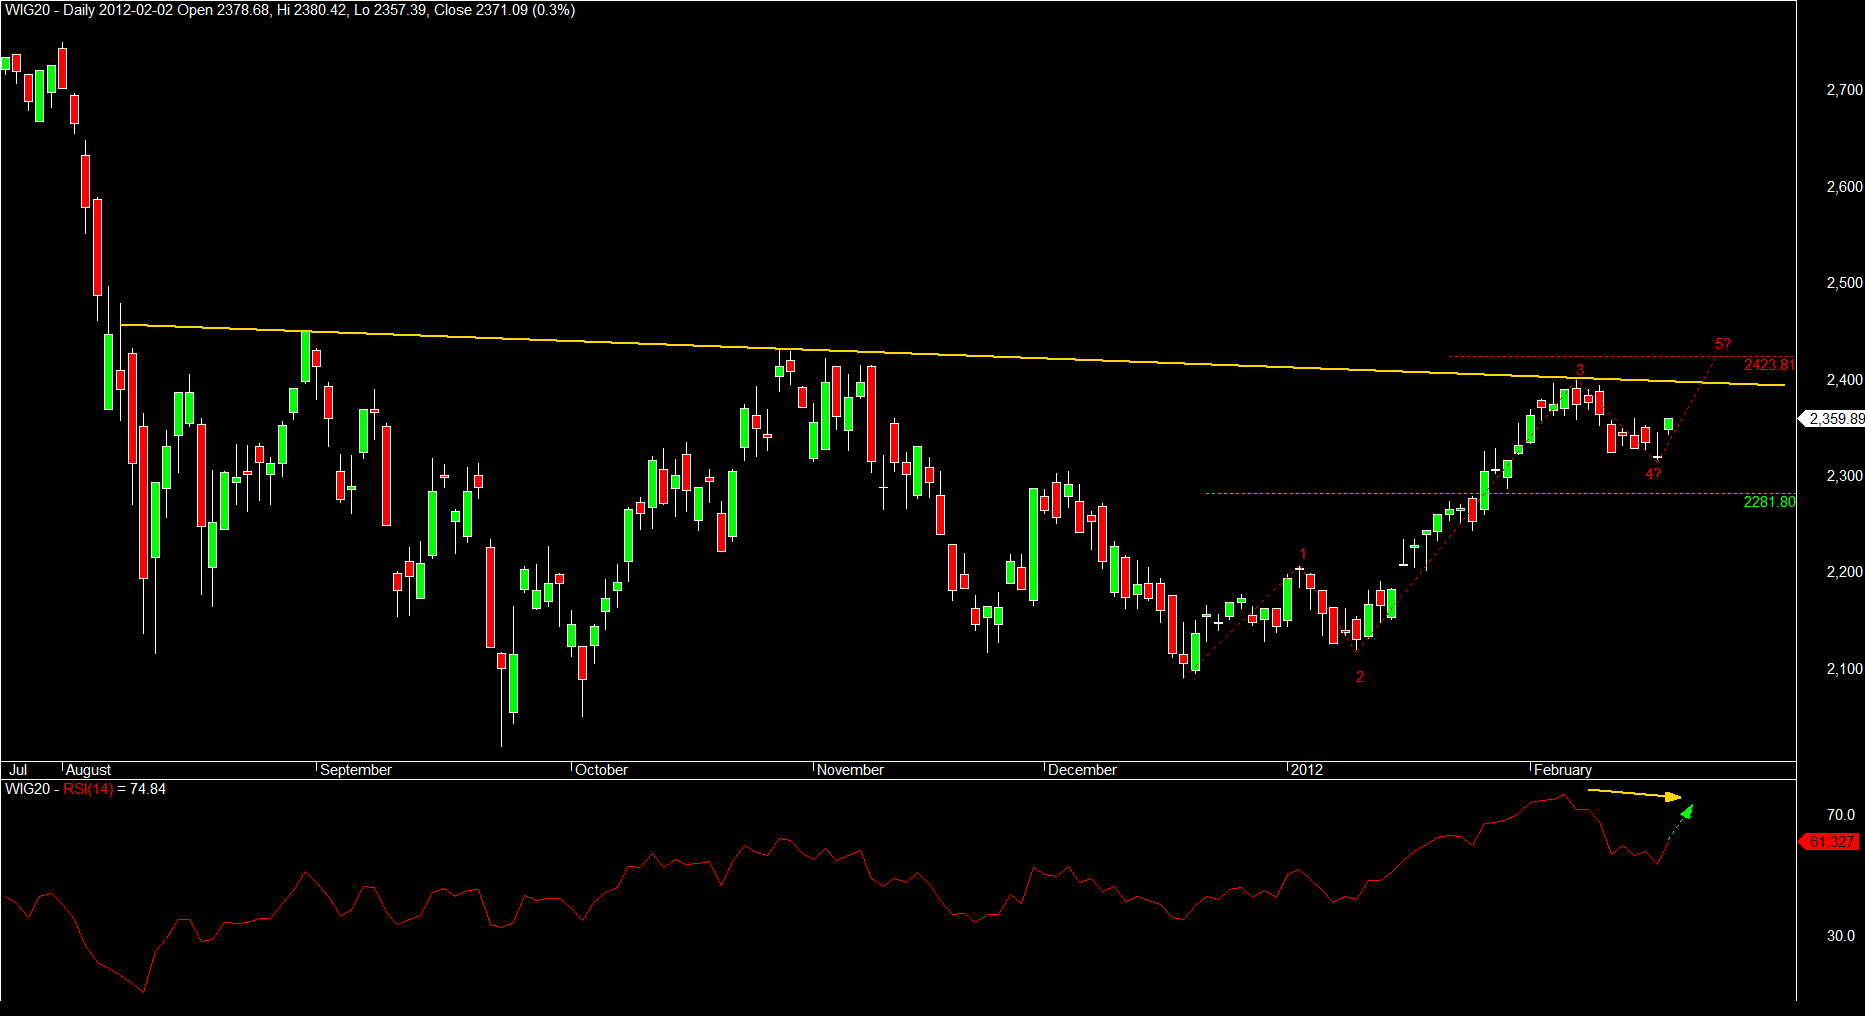Select the wave label 4?
The image size is (1865, 1016).
(1653, 474)
